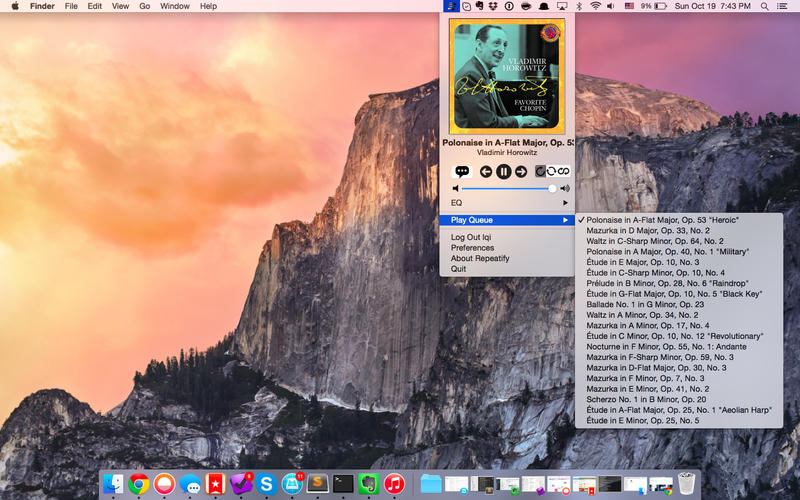Open the Window menu in menu bar
The image size is (800, 500).
coord(175,6)
